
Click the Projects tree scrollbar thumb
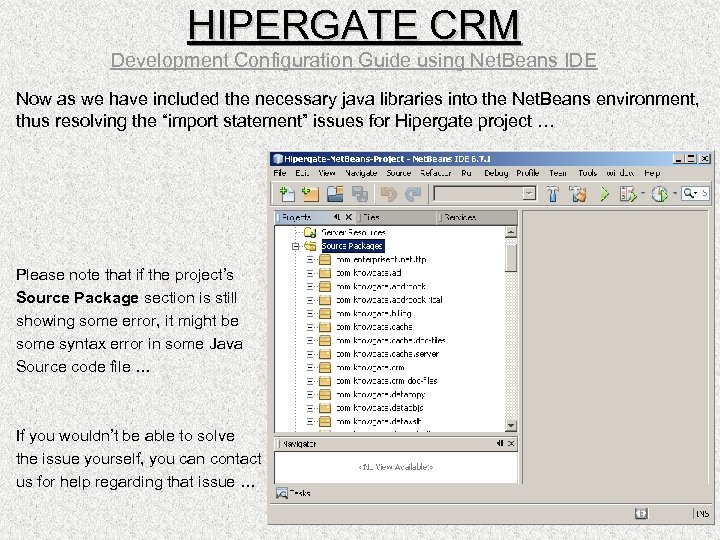click(x=511, y=257)
